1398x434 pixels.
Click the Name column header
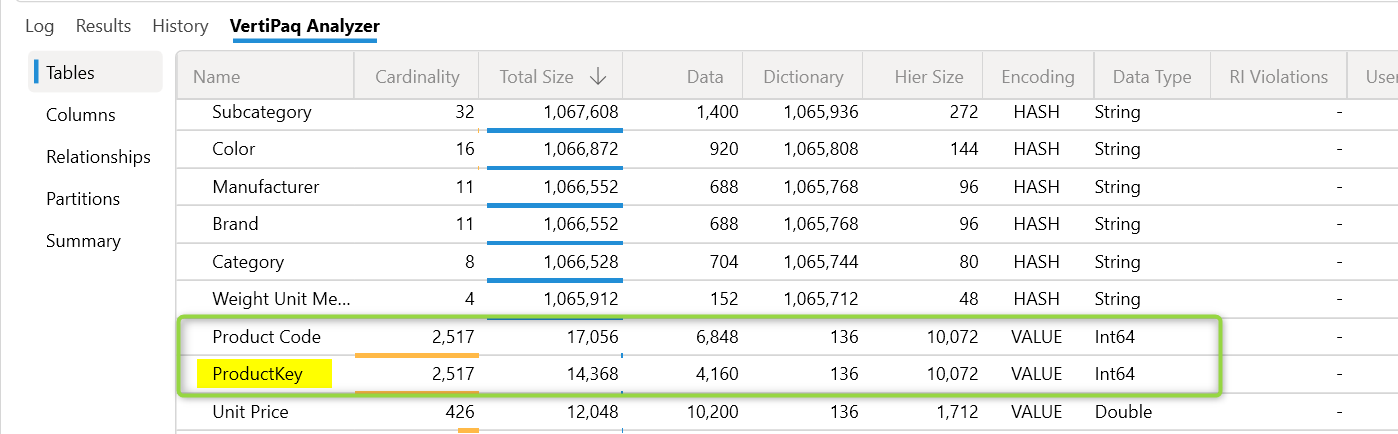pyautogui.click(x=217, y=77)
